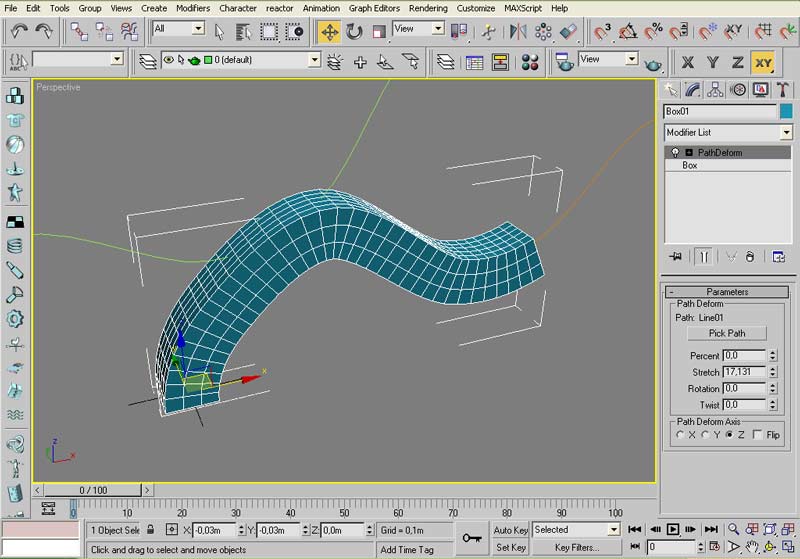Open the reactor menu
The image size is (800, 559).
pos(280,8)
